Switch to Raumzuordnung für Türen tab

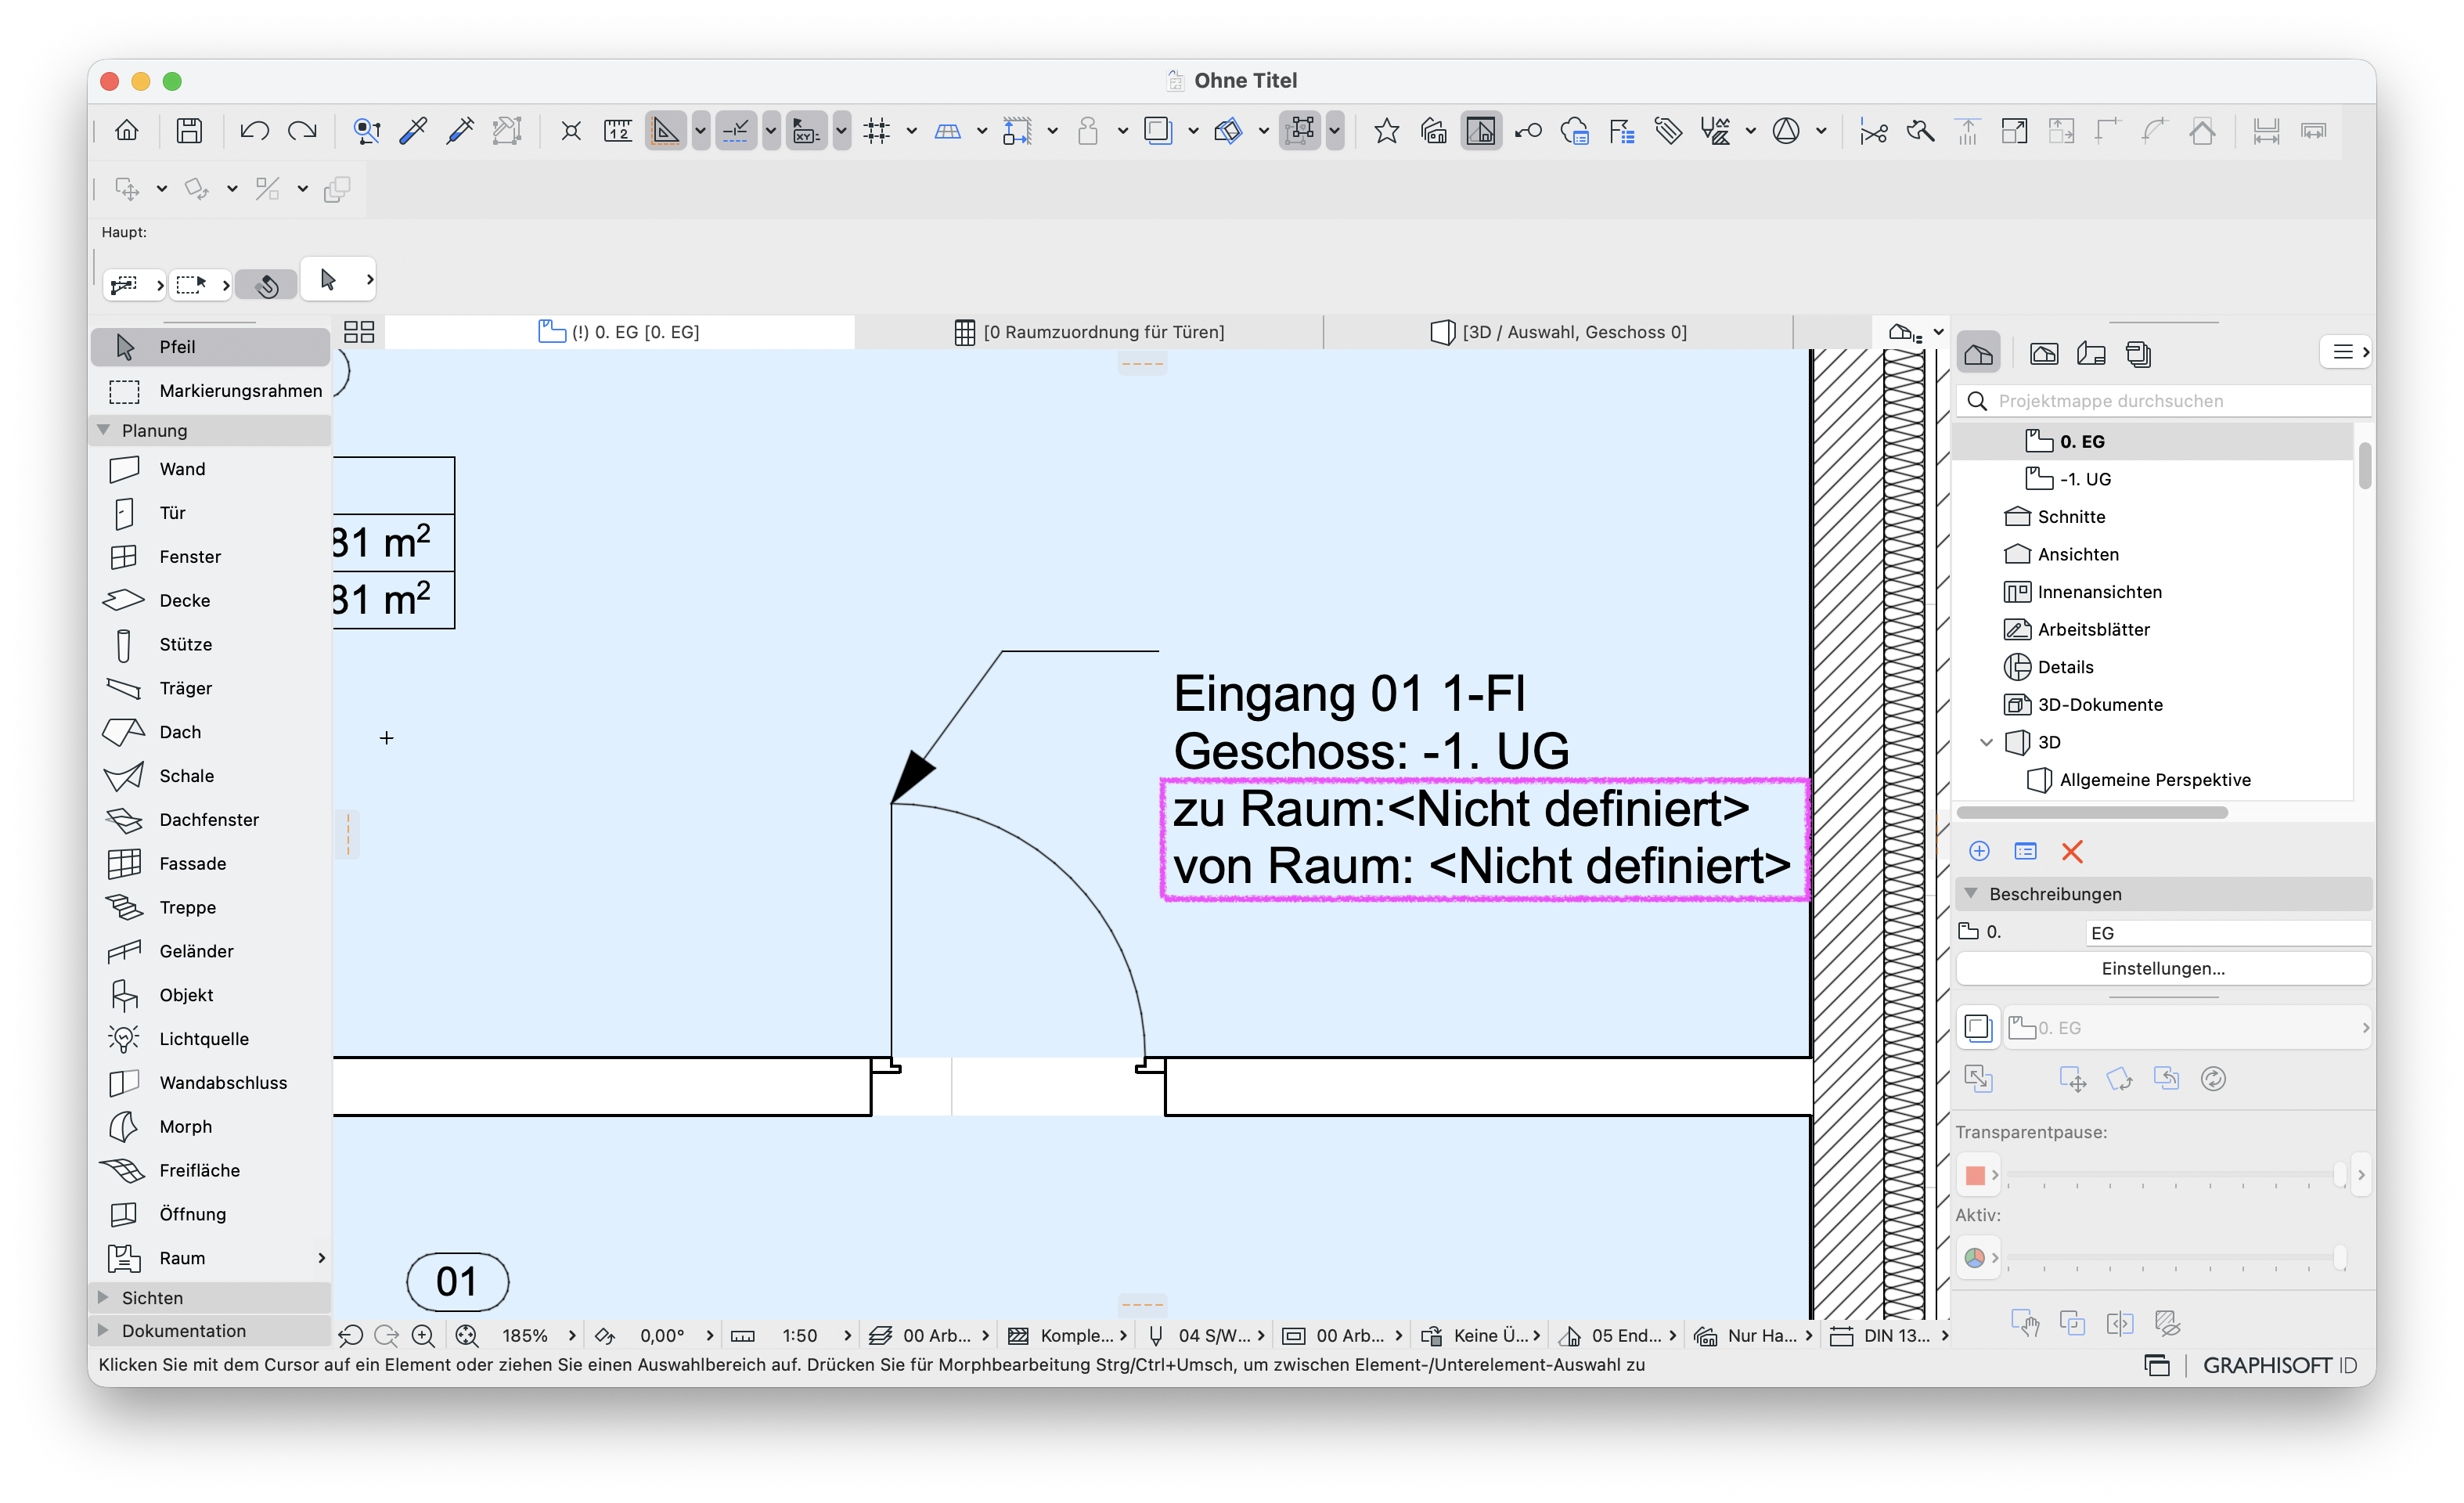click(1089, 332)
